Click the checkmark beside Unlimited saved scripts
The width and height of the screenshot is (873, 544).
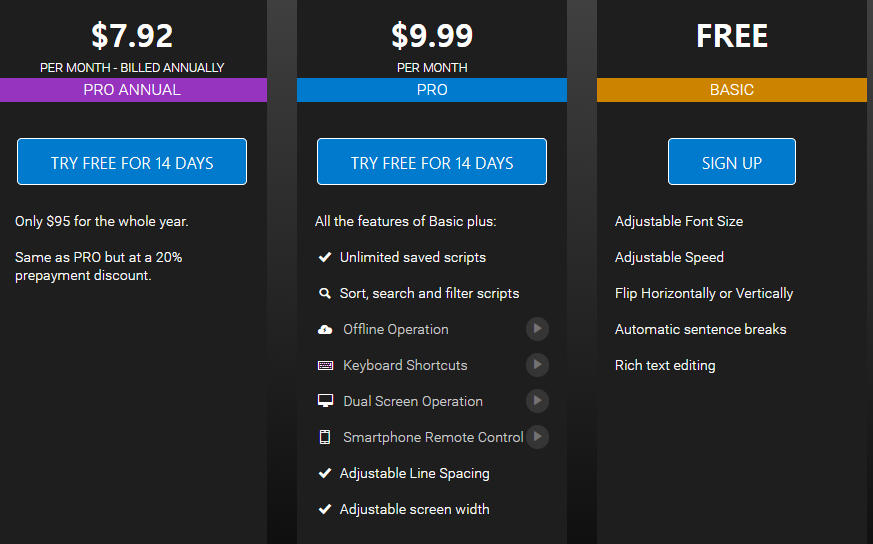point(325,257)
